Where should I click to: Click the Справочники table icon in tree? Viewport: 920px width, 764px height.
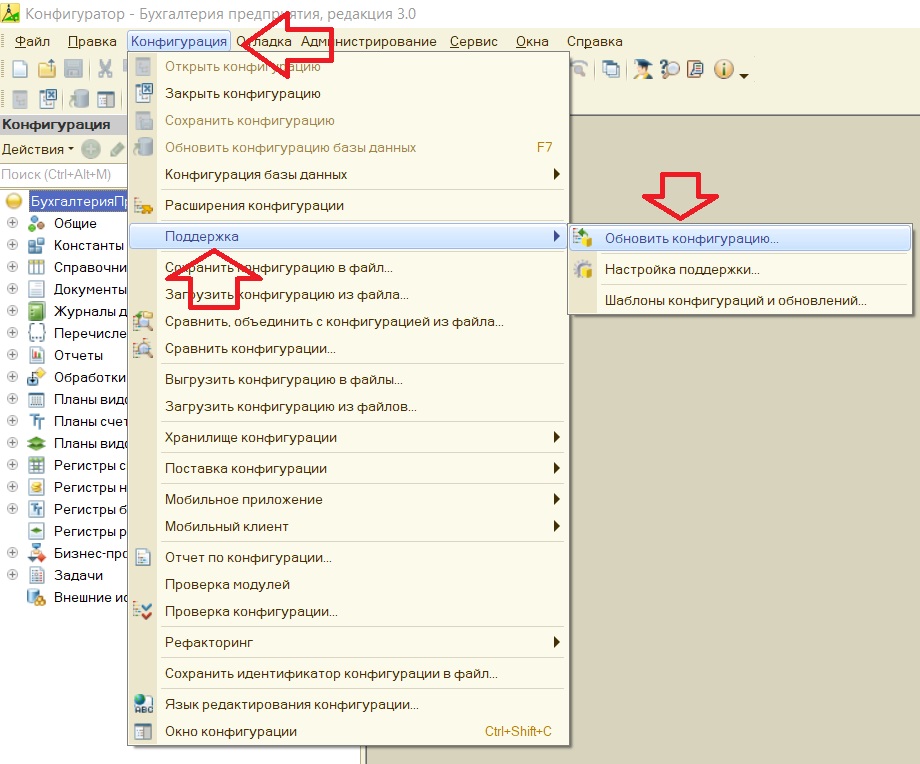coord(36,267)
